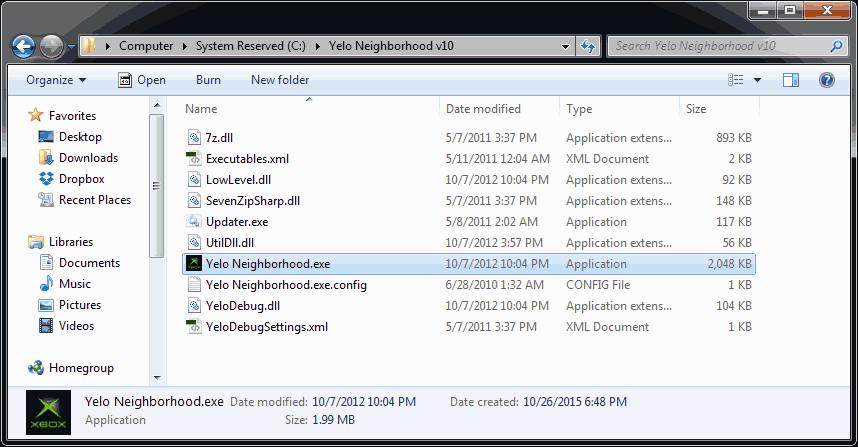
Task: Click the navigation pane scroll up arrow
Action: [157, 105]
